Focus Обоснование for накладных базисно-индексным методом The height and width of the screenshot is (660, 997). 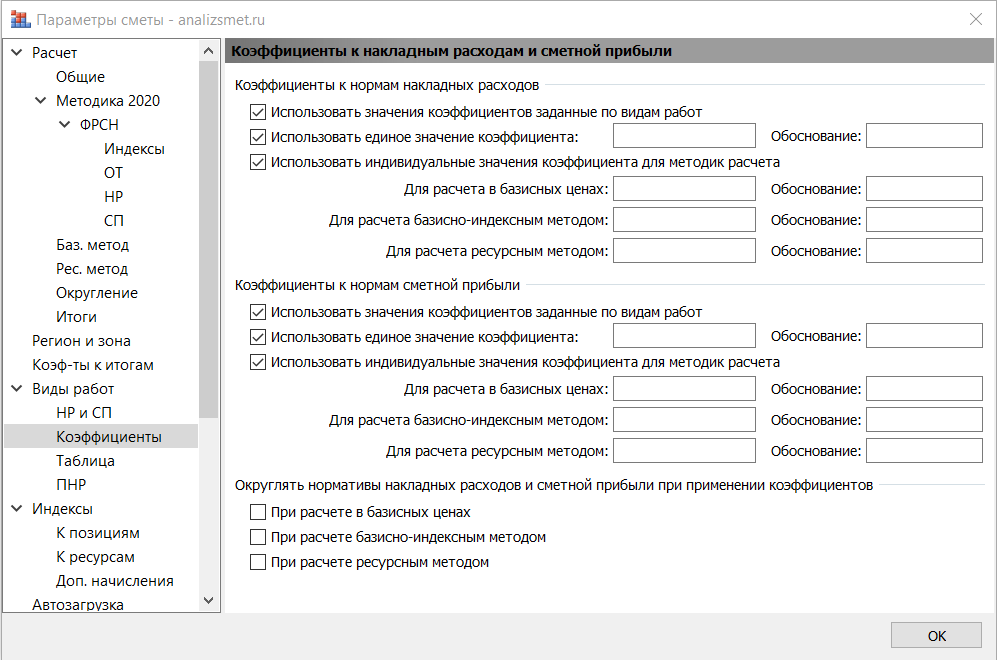[x=925, y=220]
